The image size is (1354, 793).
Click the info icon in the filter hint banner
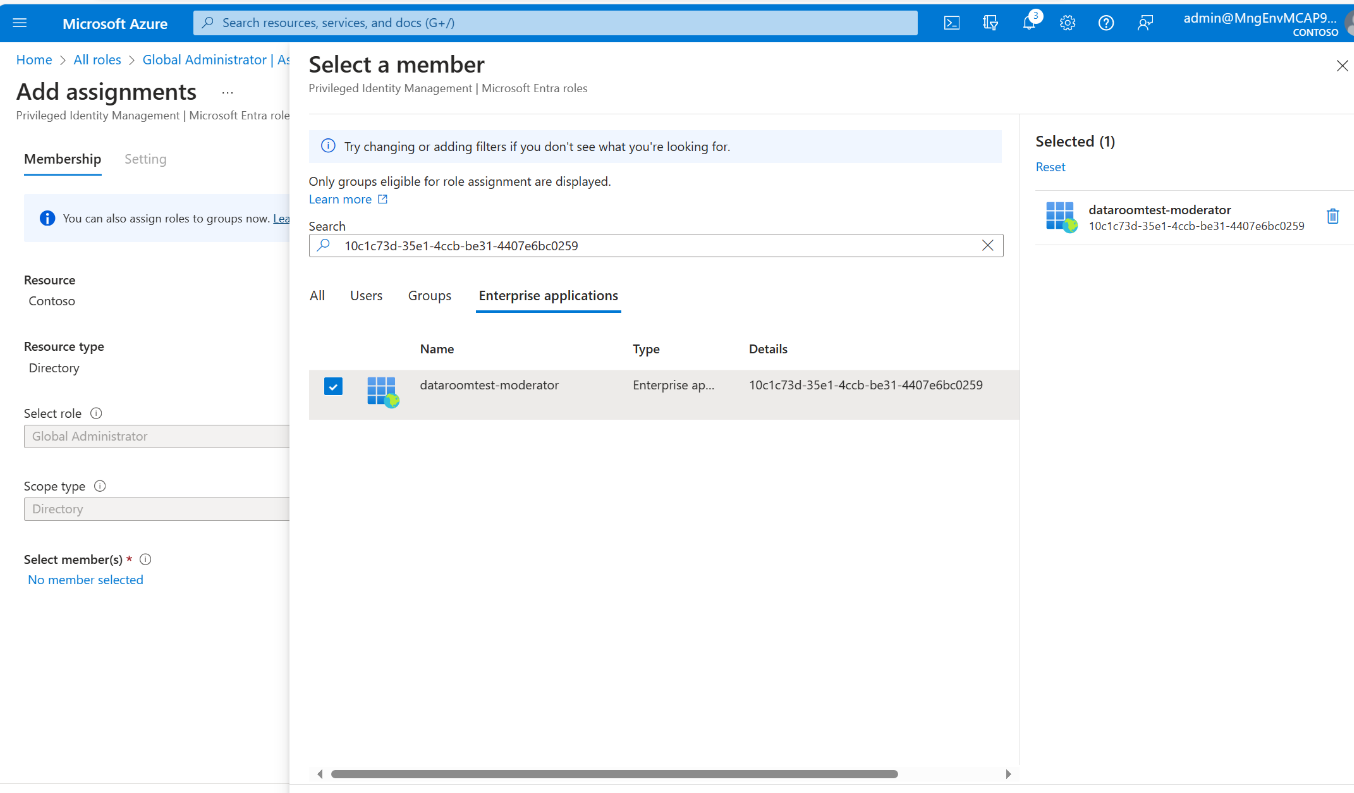point(328,146)
